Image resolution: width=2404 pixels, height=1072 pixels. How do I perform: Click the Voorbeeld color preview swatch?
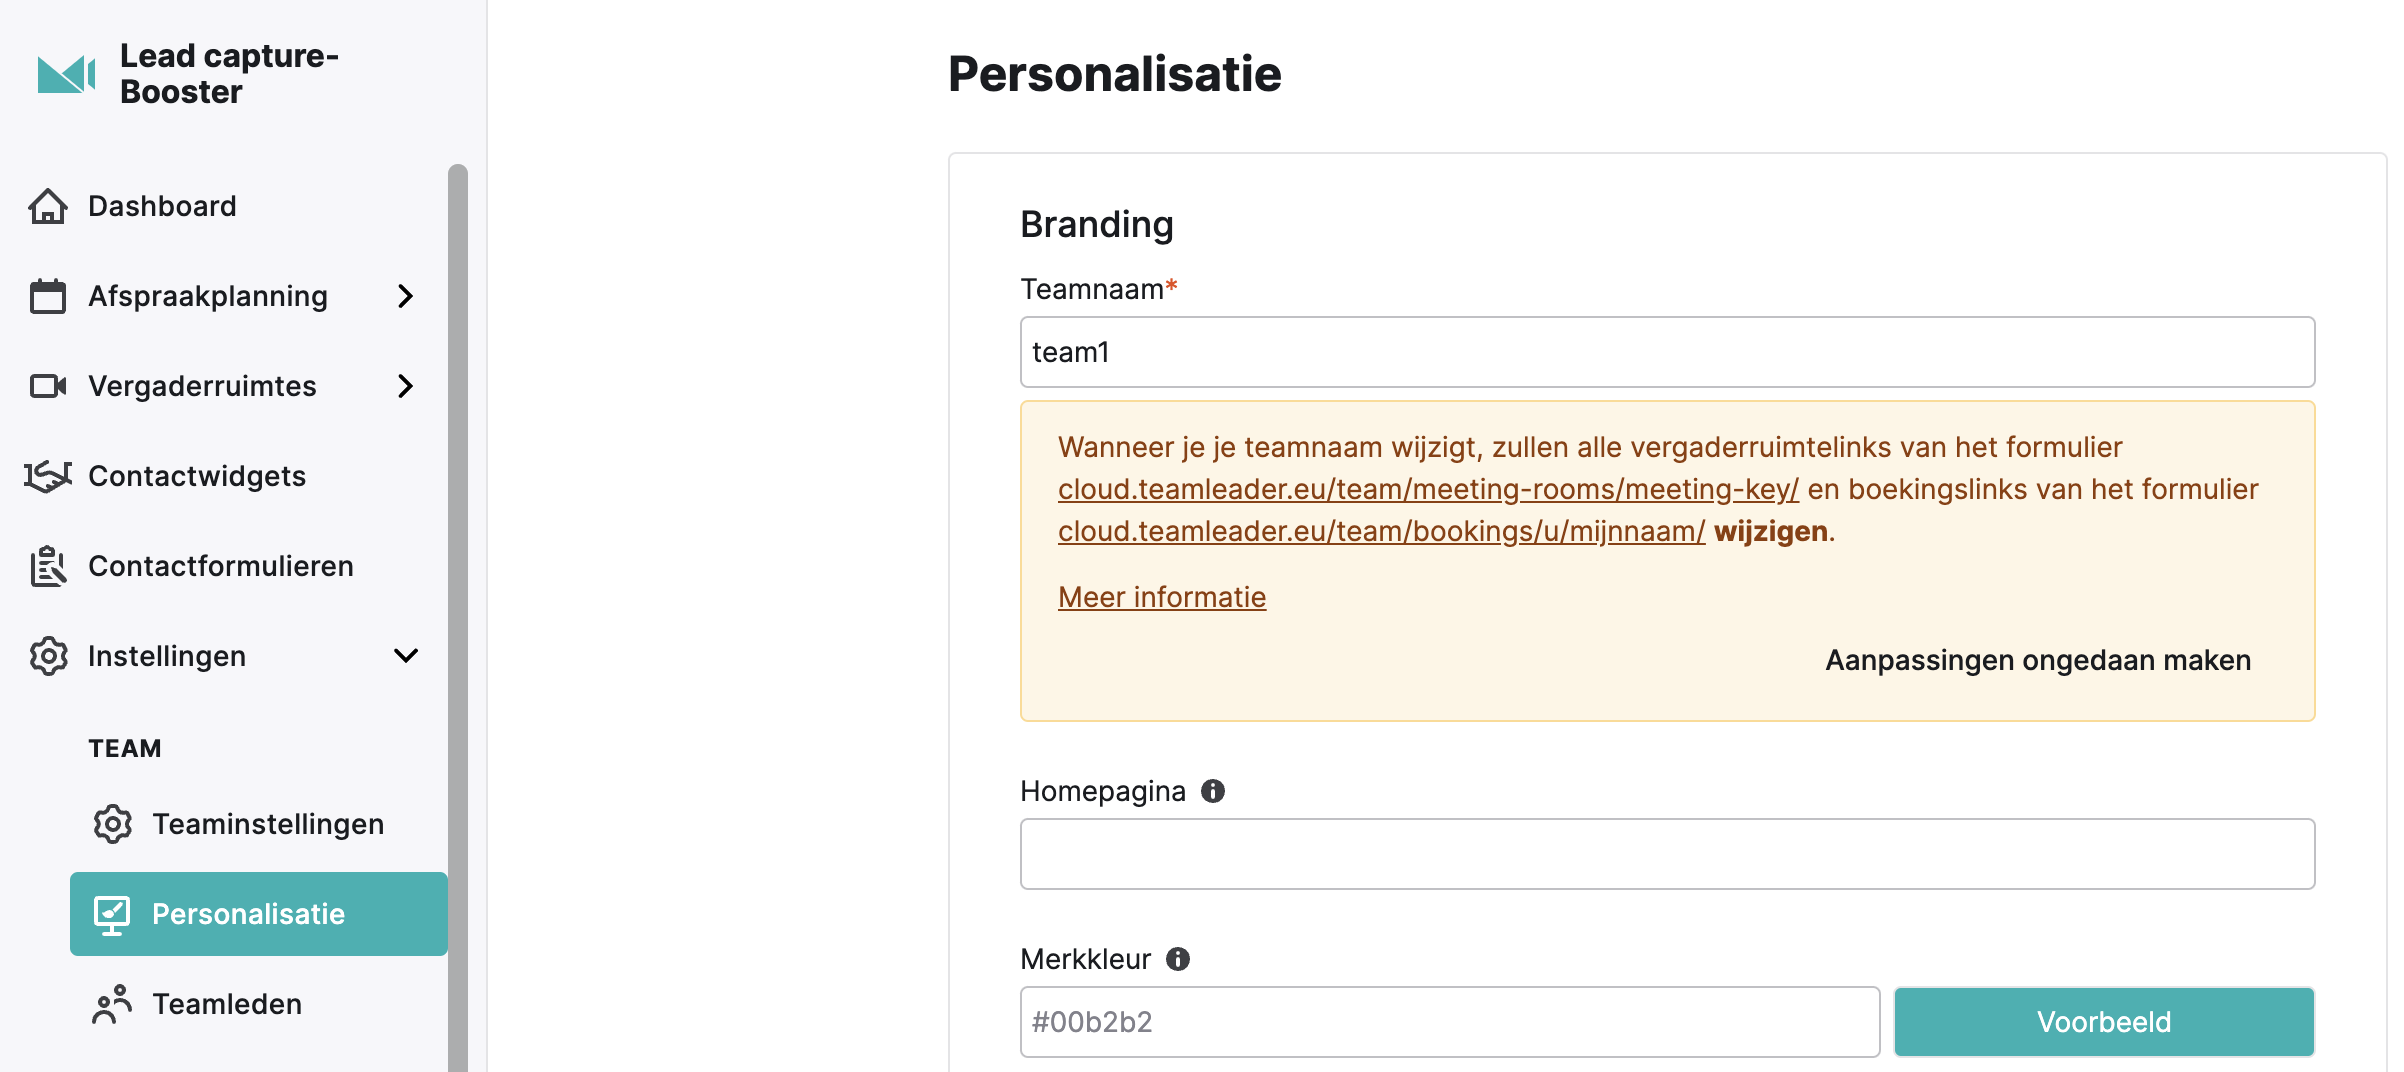[2104, 1022]
